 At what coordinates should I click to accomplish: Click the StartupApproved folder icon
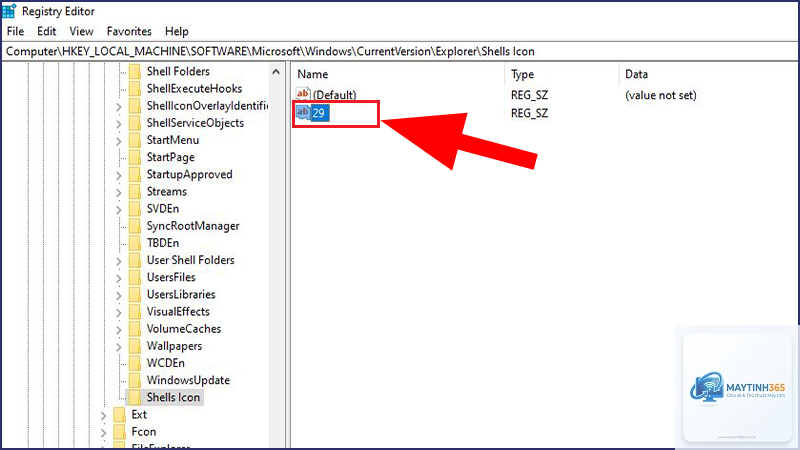coord(135,174)
